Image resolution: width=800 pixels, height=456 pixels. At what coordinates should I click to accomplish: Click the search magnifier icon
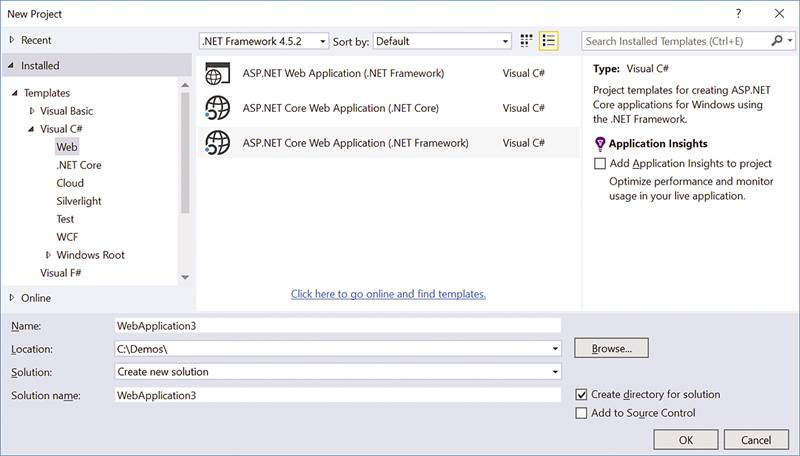(778, 41)
